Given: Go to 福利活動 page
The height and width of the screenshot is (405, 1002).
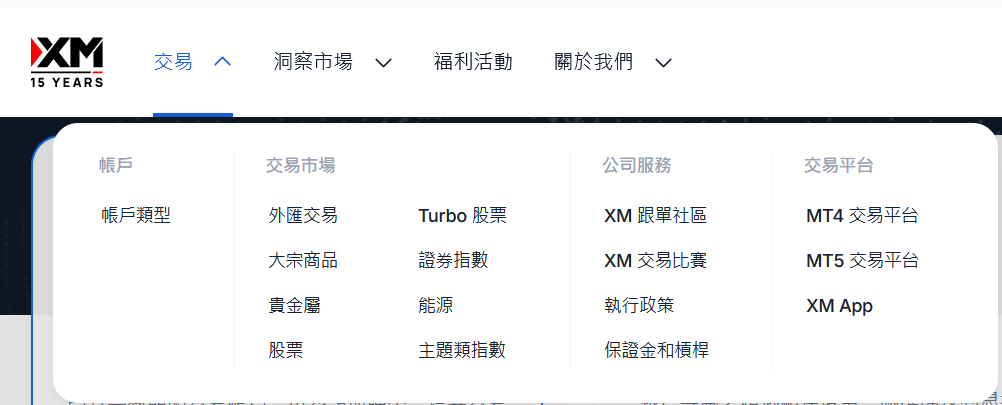Looking at the screenshot, I should pos(473,62).
